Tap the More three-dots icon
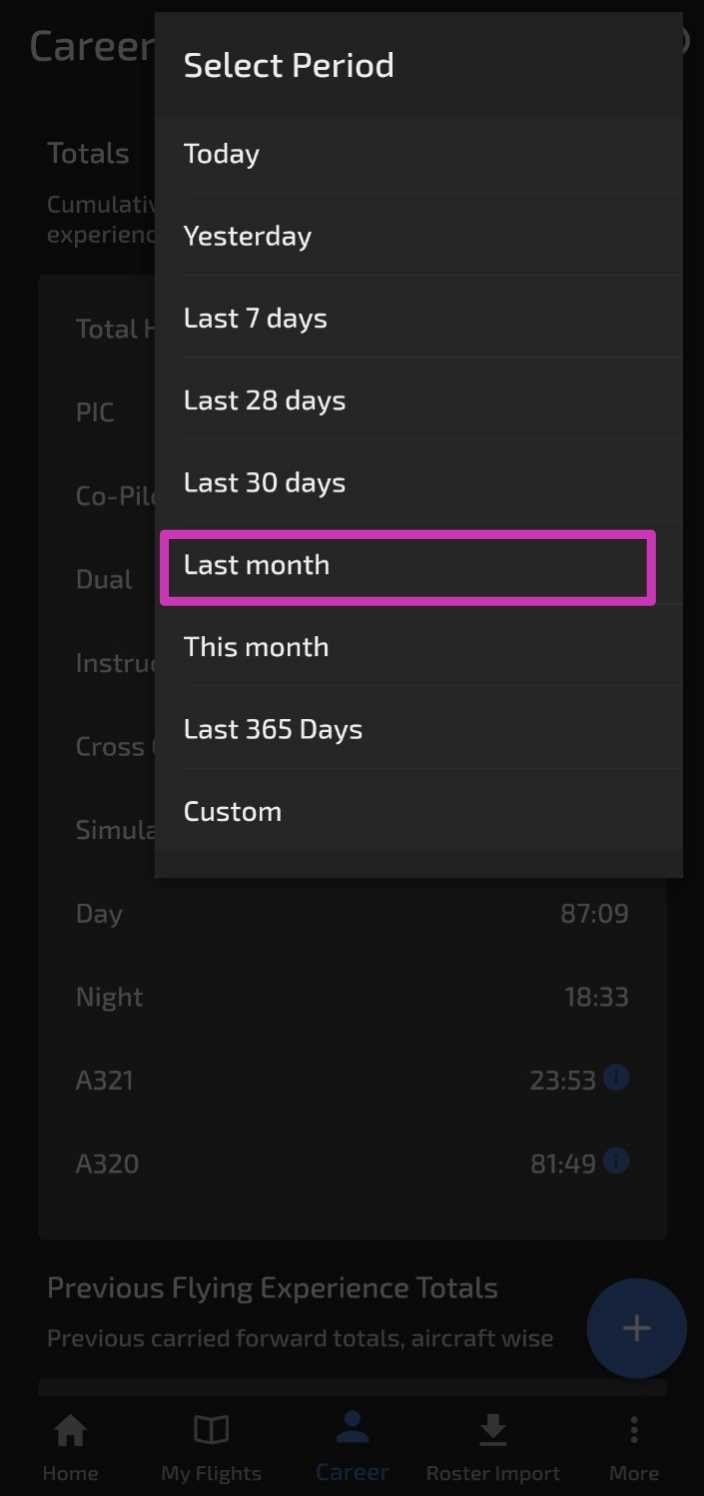Viewport: 704px width, 1496px height. [x=634, y=1431]
